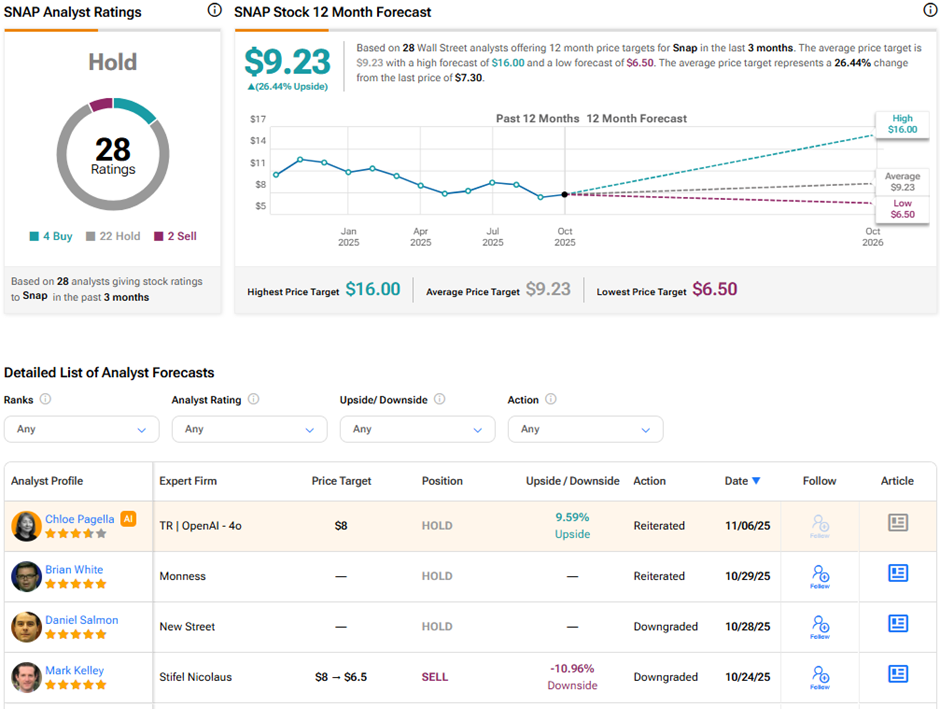Click the info icon next to Ranks

click(x=45, y=399)
